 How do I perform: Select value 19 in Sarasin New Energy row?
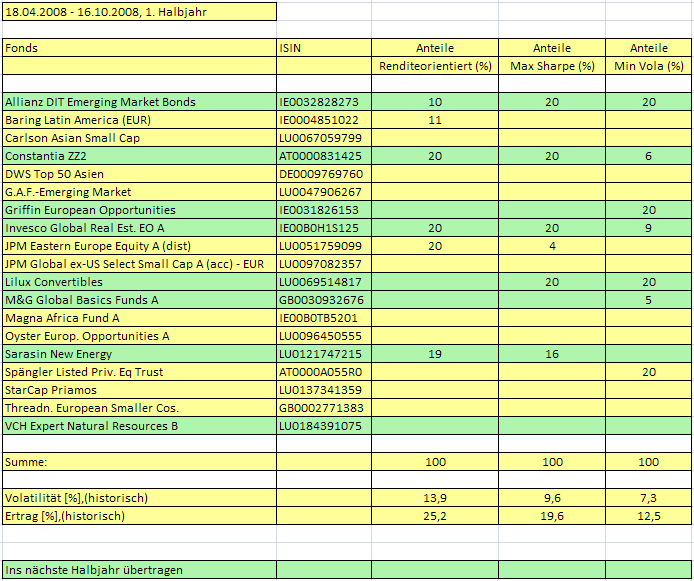click(x=435, y=354)
